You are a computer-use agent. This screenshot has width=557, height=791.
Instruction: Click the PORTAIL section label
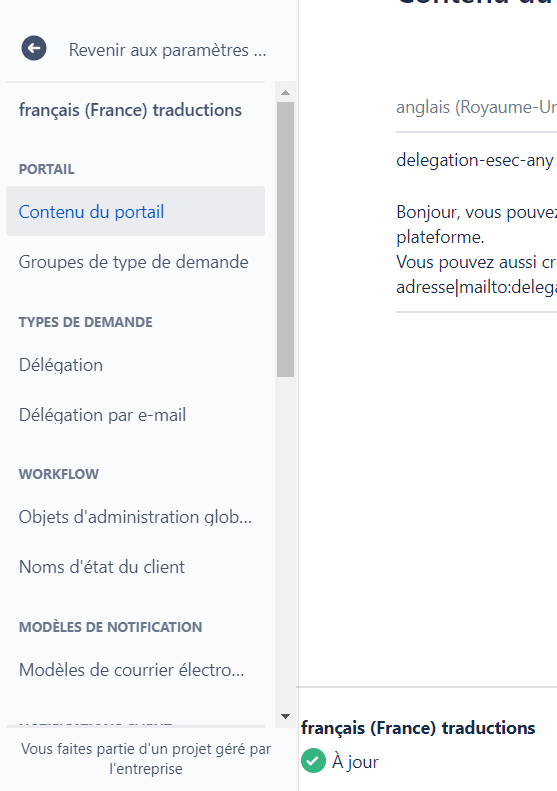[x=46, y=169]
